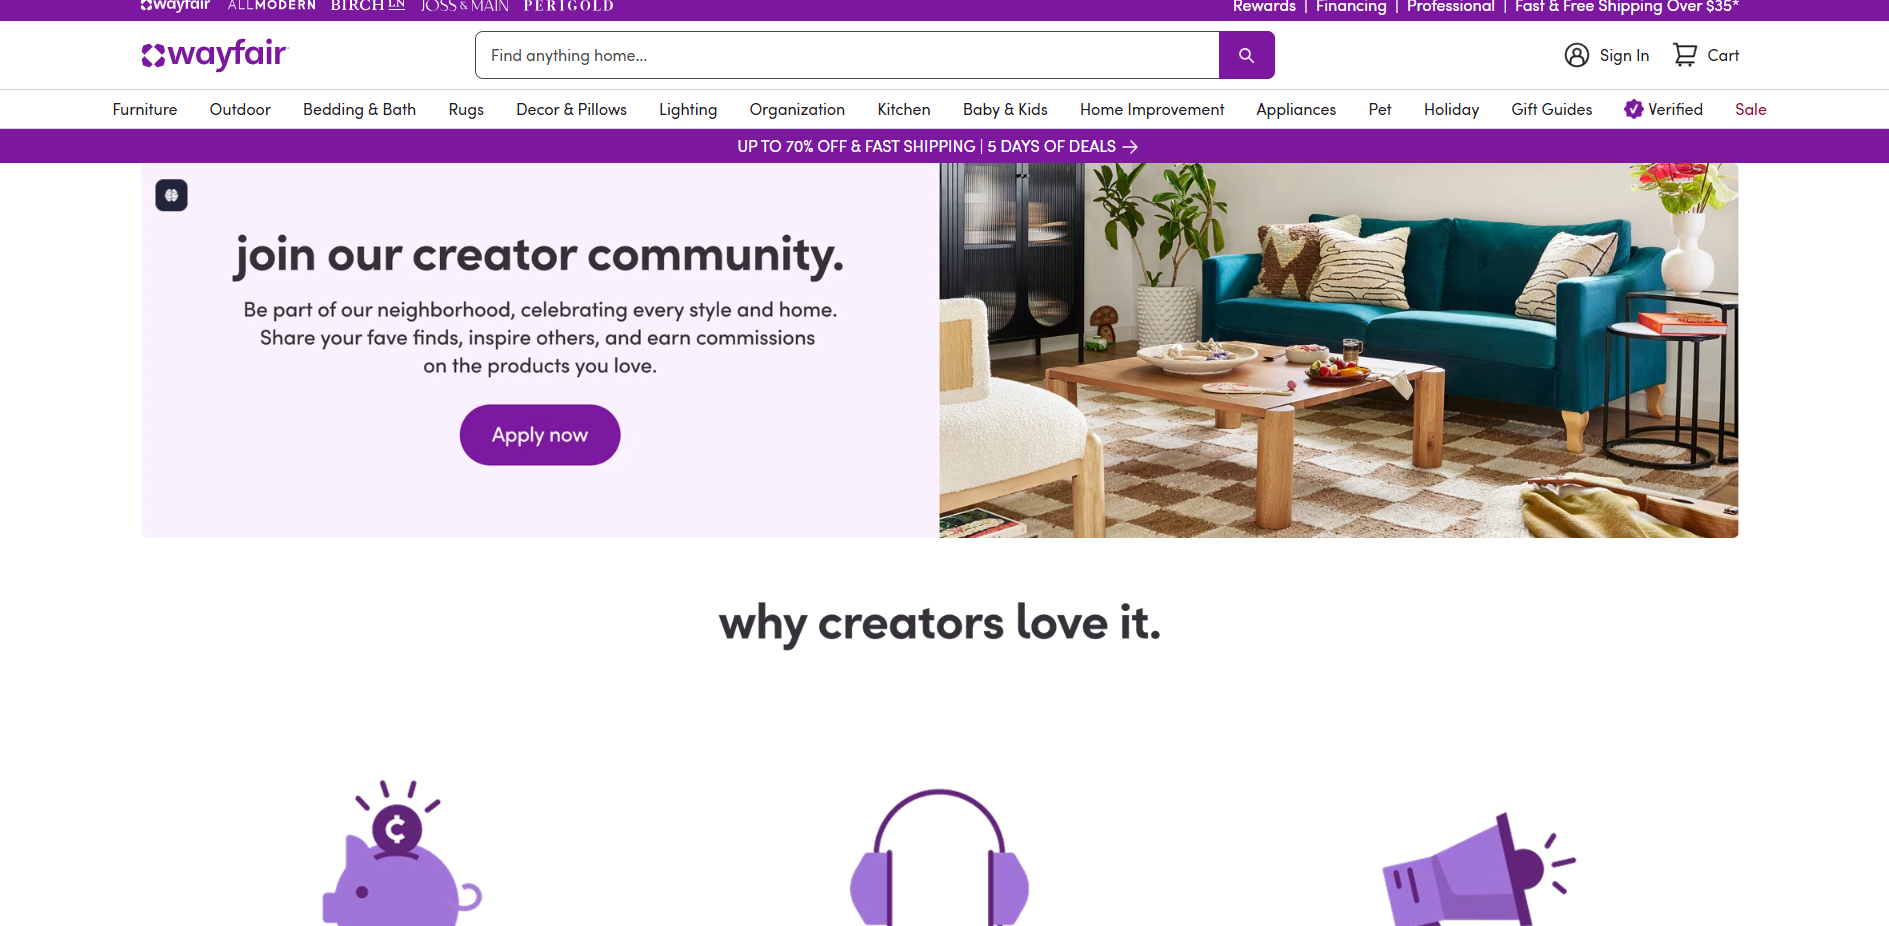Image resolution: width=1889 pixels, height=926 pixels.
Task: Click the living room hero image
Action: coord(1339,350)
